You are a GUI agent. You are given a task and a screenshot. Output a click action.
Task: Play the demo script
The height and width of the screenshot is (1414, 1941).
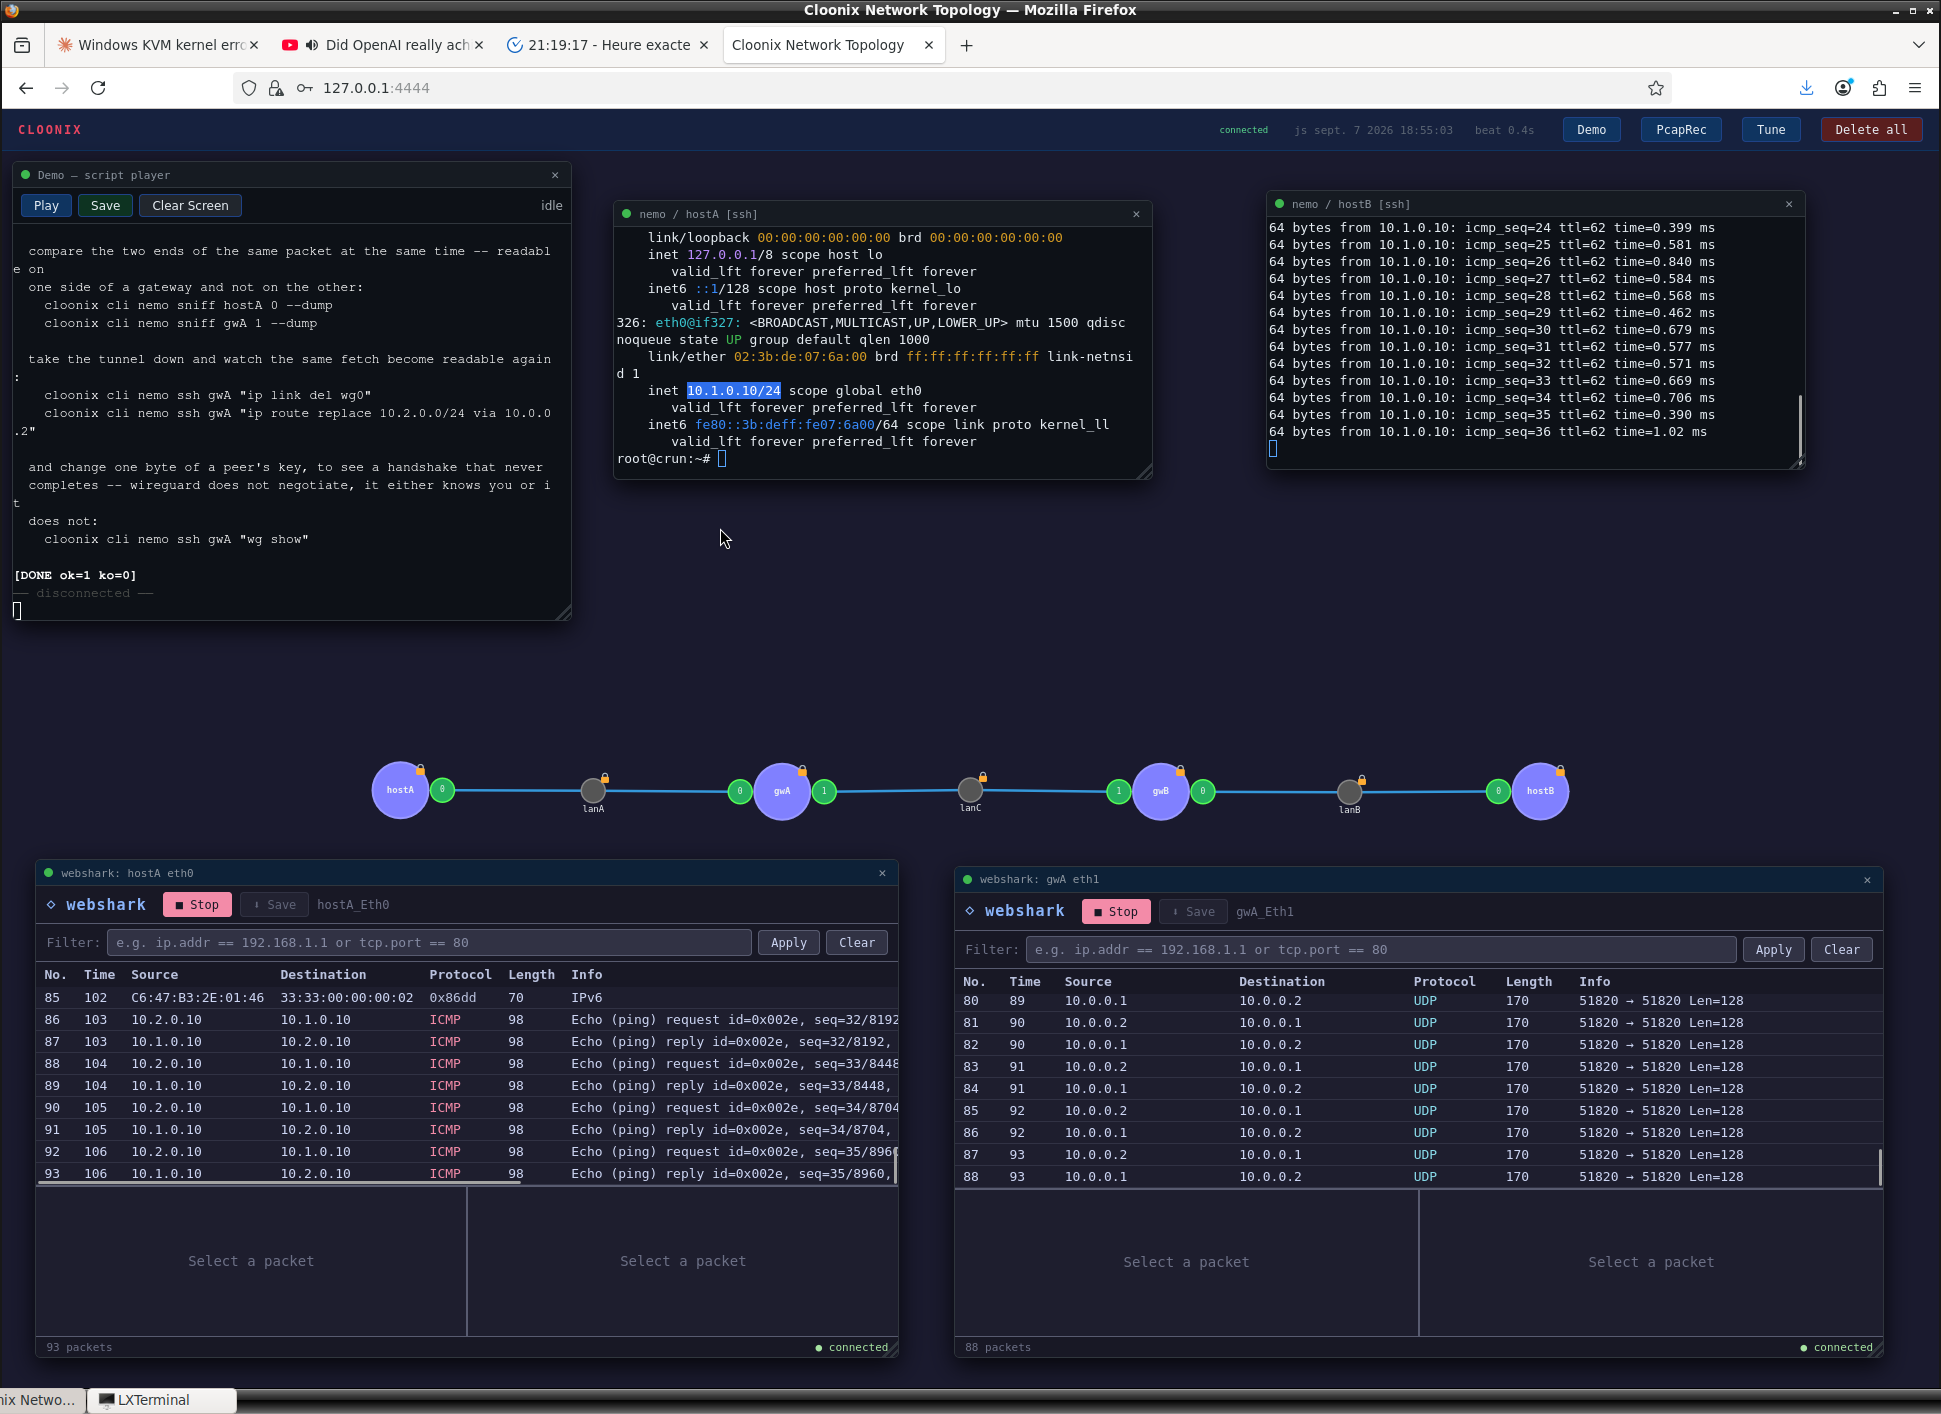point(46,205)
